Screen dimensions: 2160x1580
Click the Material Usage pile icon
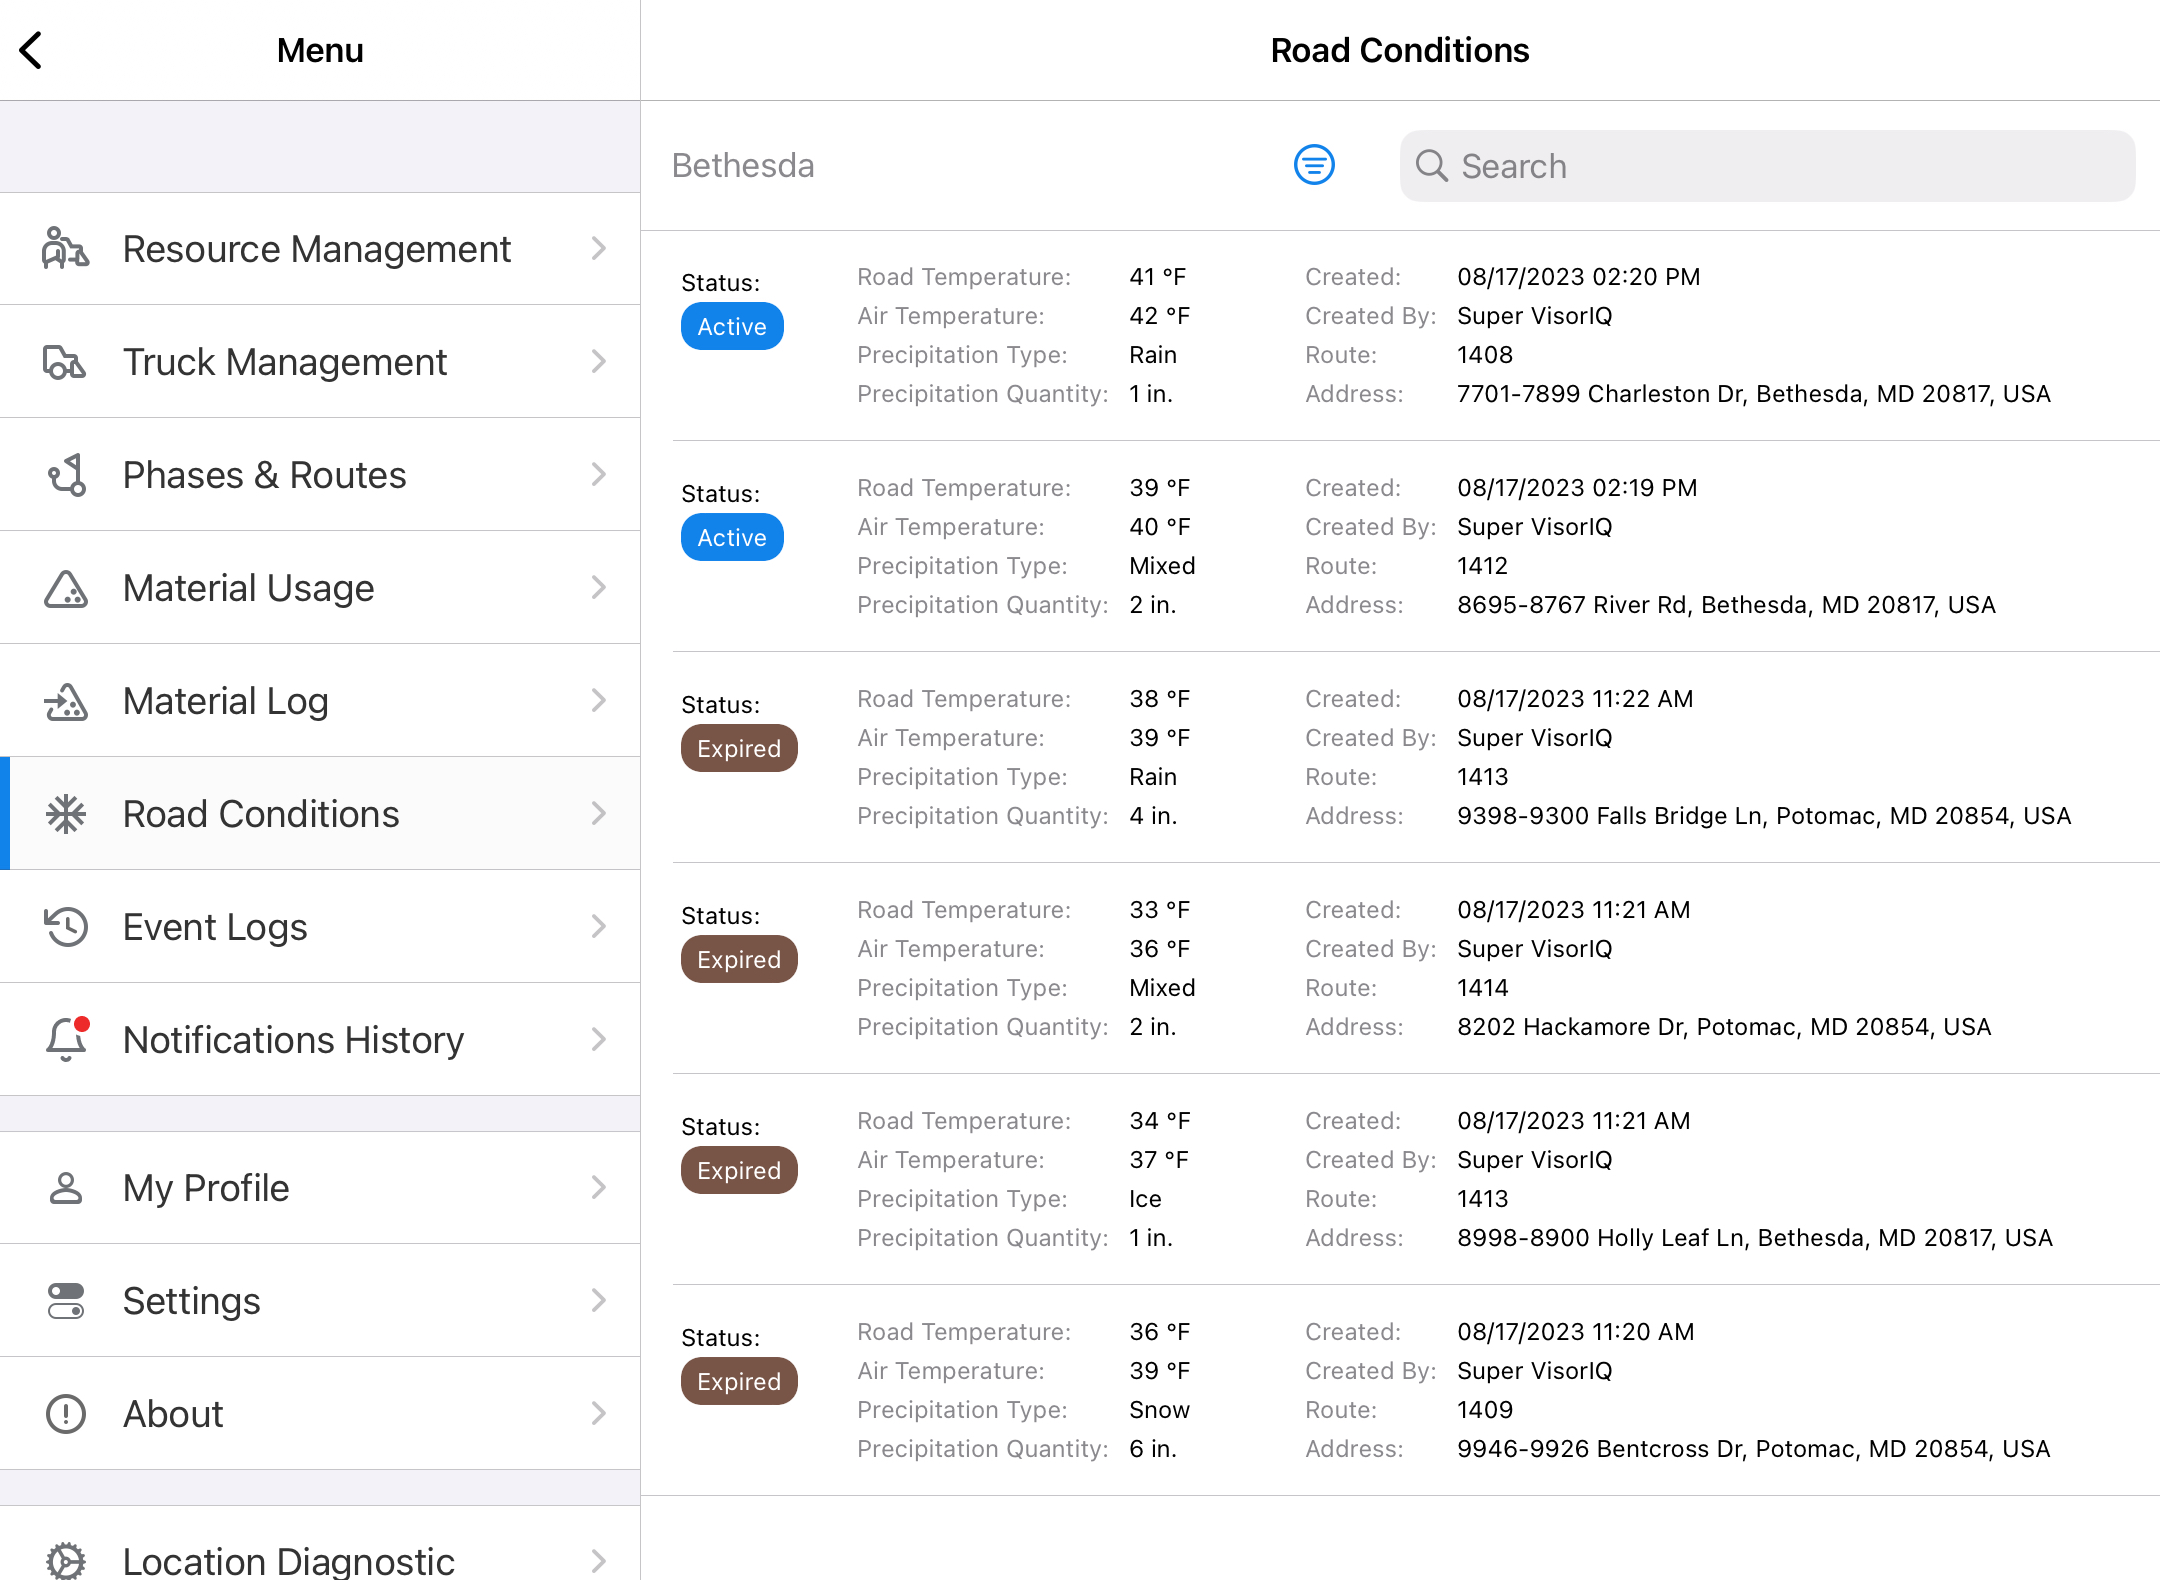(66, 588)
